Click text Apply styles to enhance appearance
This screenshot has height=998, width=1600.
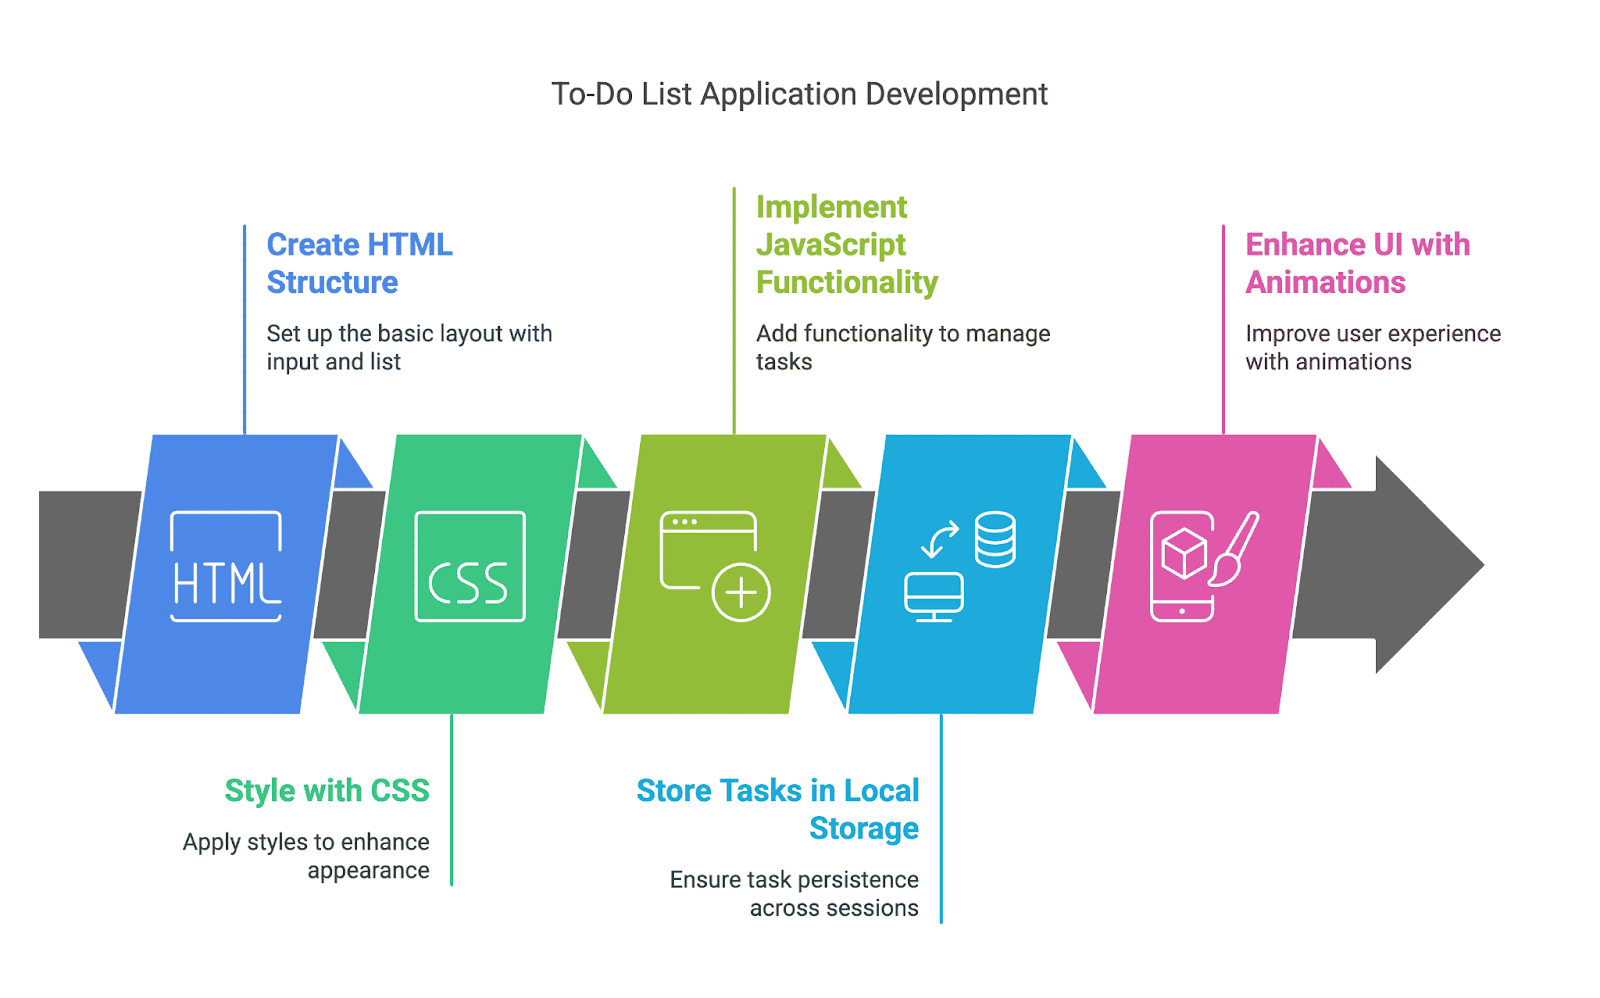[x=306, y=856]
